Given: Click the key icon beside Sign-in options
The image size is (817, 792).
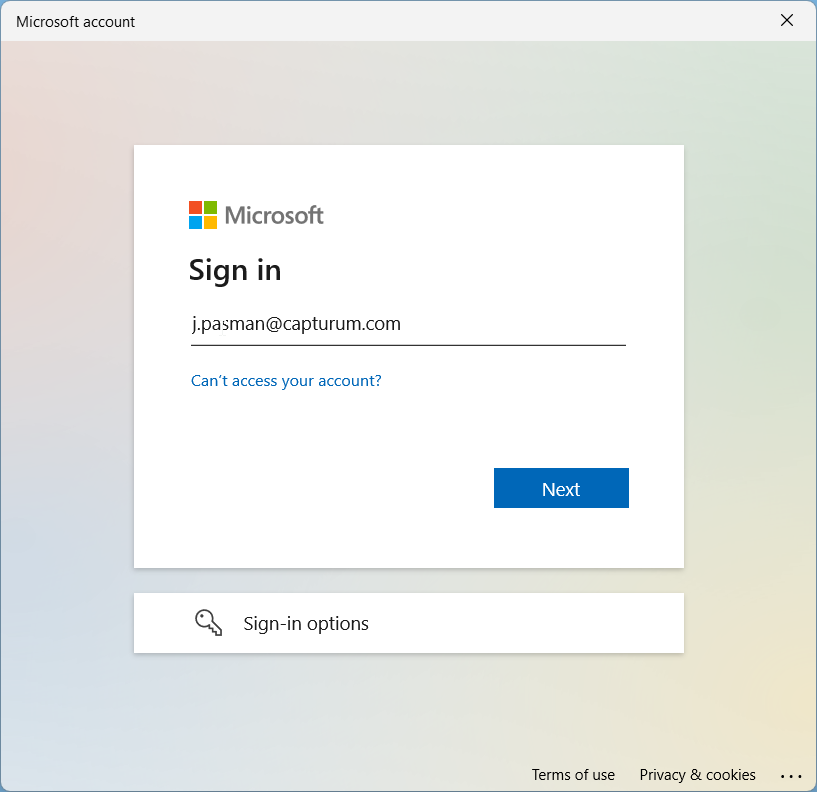Looking at the screenshot, I should pyautogui.click(x=208, y=623).
